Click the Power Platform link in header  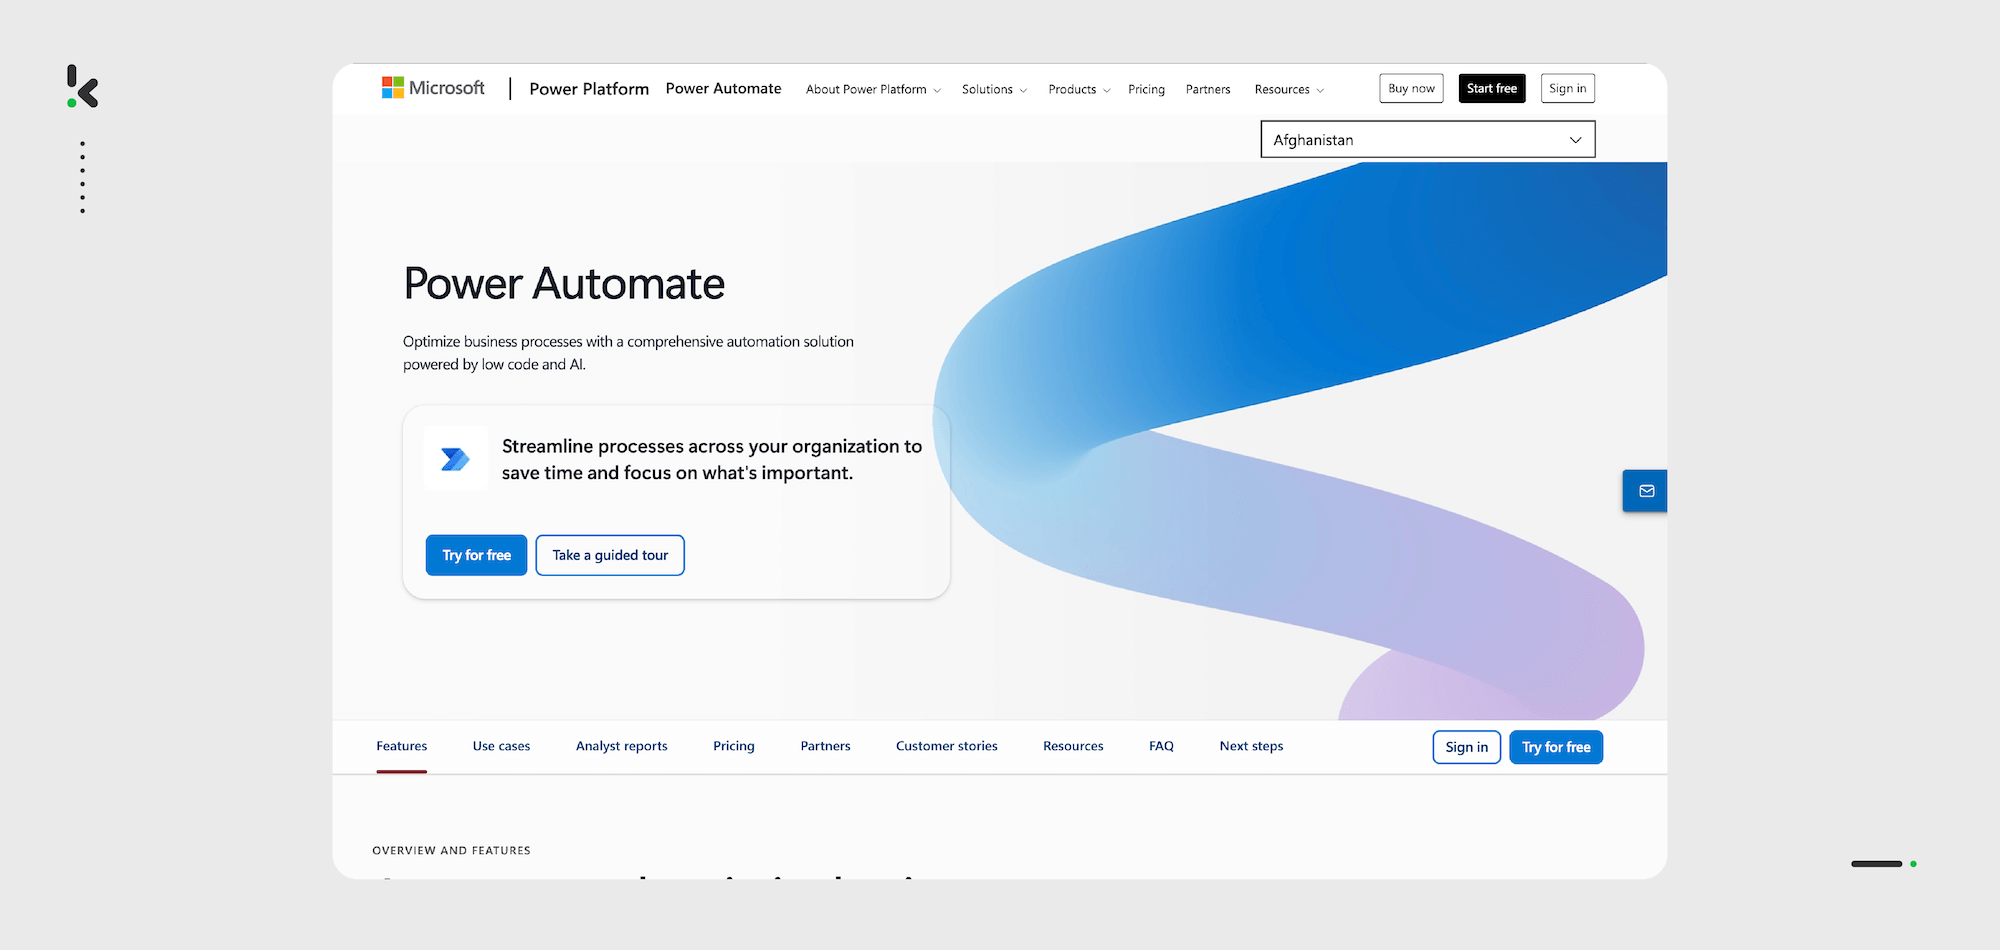point(589,89)
